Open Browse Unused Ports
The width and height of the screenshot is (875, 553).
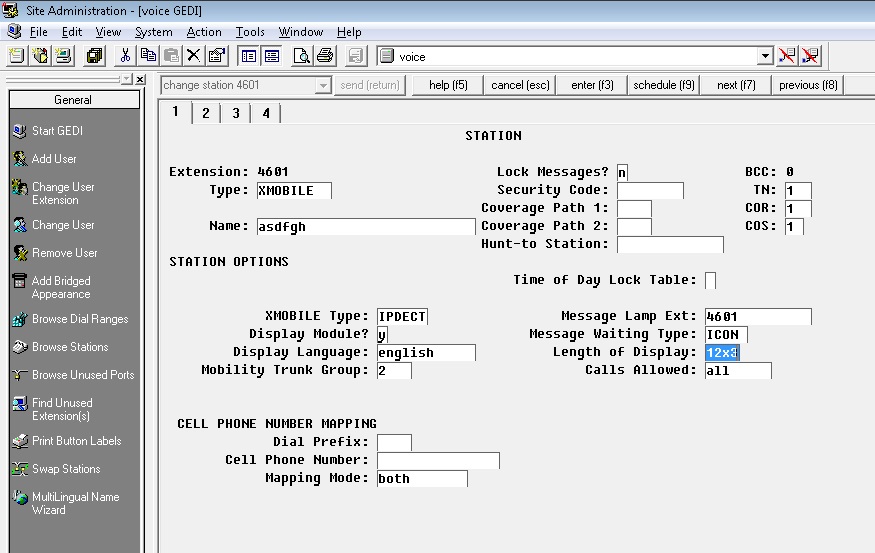[74, 375]
